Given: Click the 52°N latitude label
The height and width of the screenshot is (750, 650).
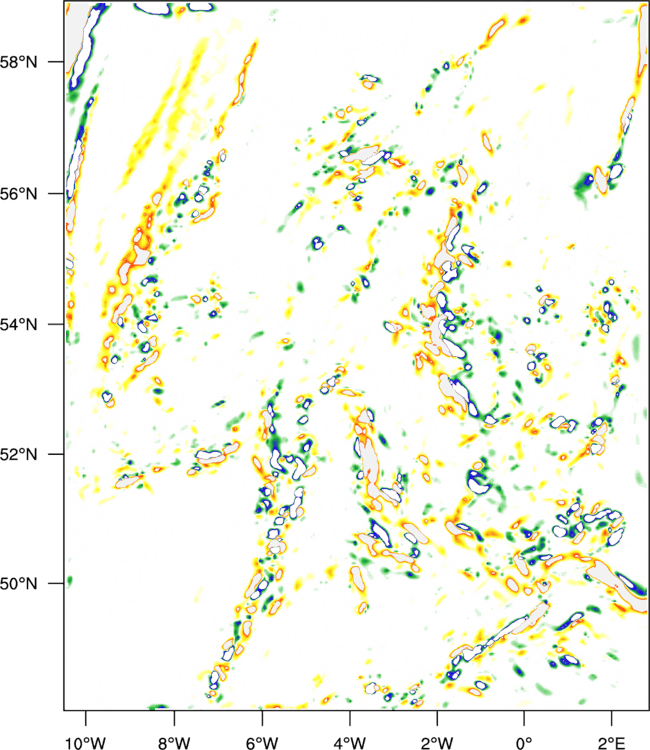Looking at the screenshot, I should 19,454.
